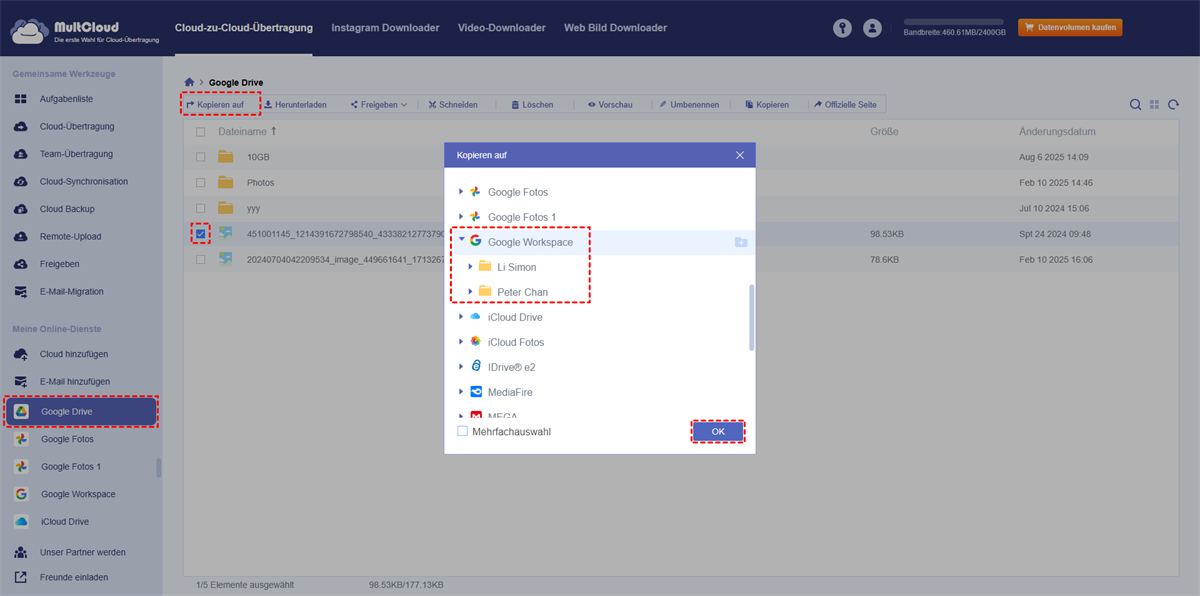Click Unser Partner werden in the sidebar
This screenshot has width=1200, height=596.
pos(81,552)
